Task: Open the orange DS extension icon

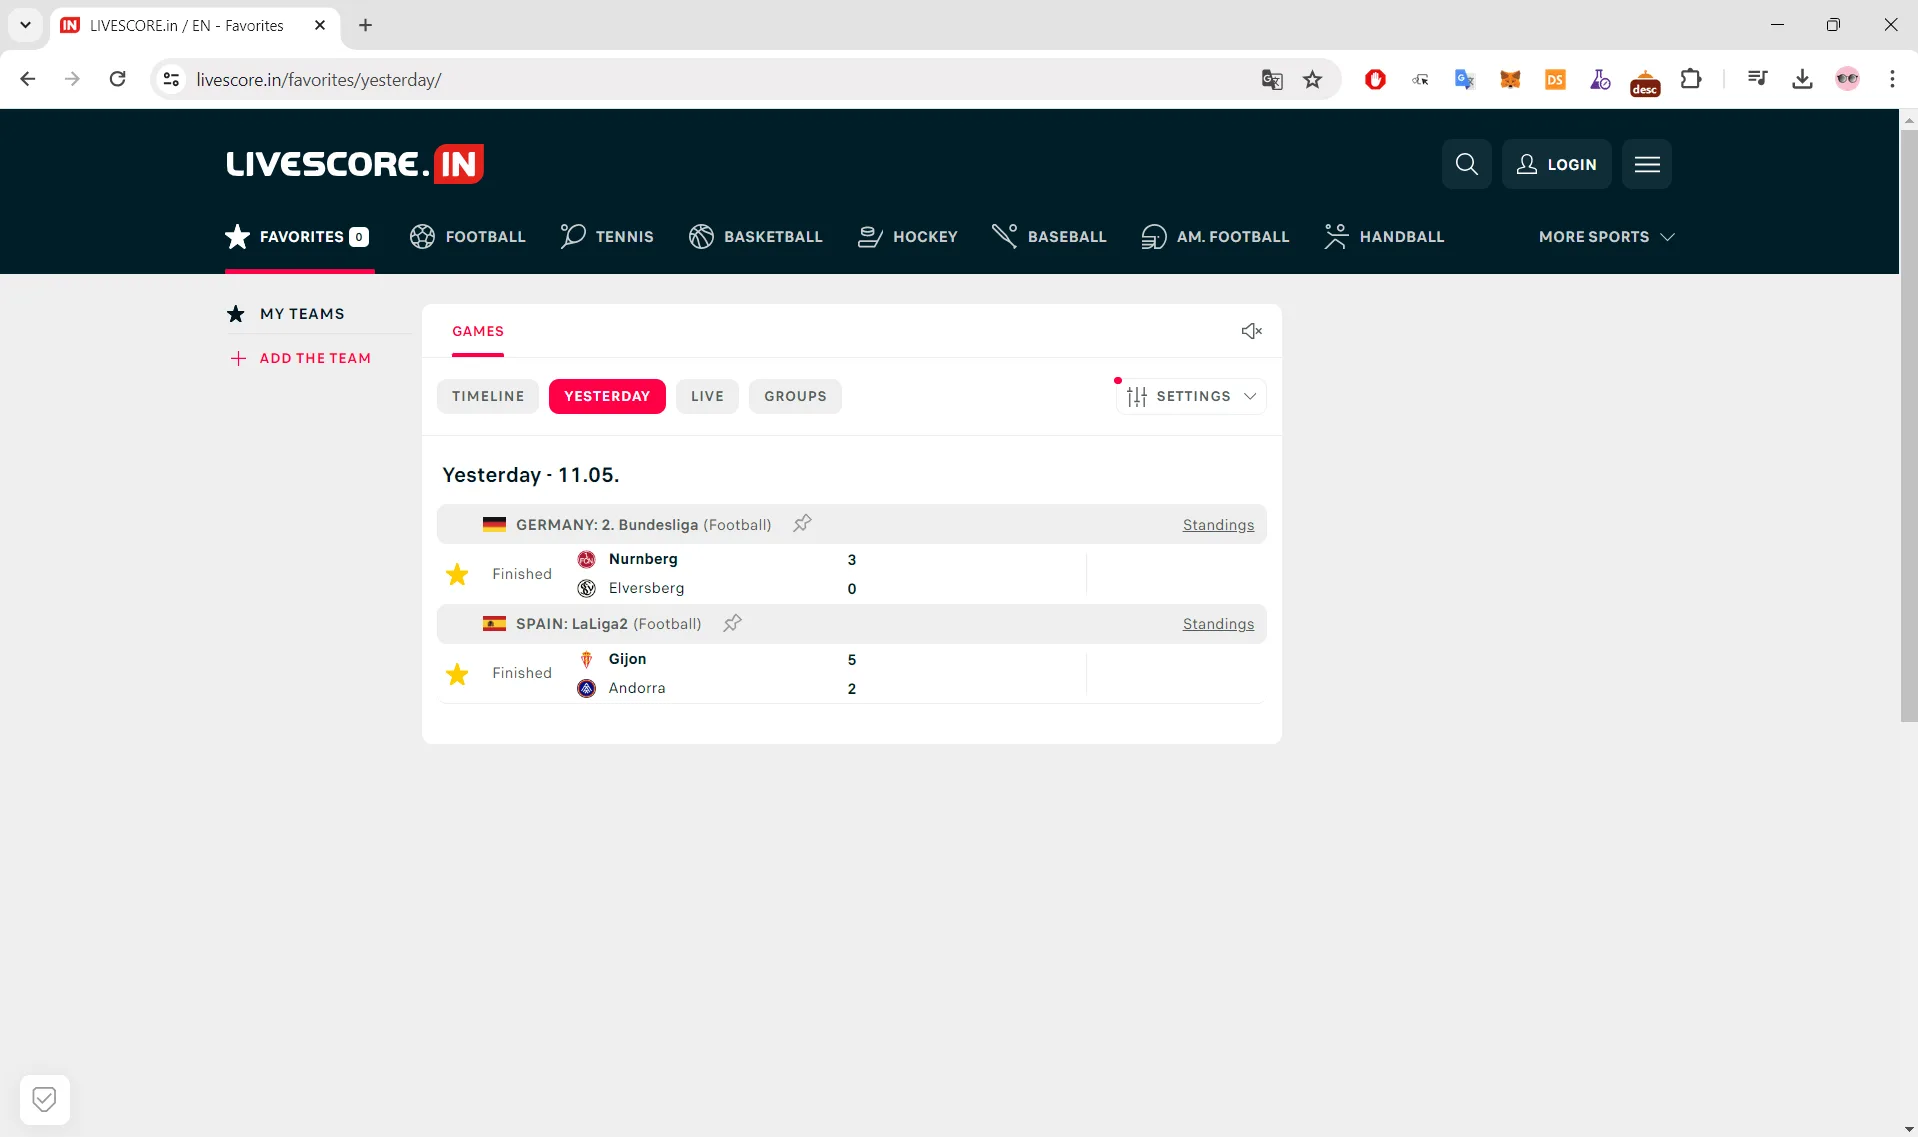Action: click(1555, 79)
